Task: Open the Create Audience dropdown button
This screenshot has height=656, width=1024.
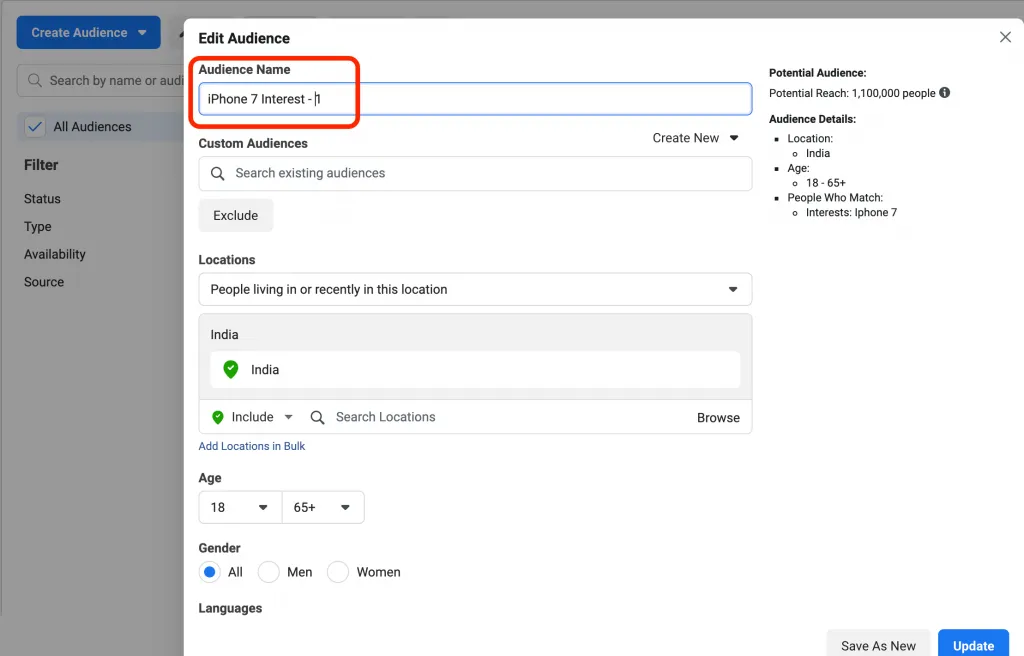Action: 89,33
